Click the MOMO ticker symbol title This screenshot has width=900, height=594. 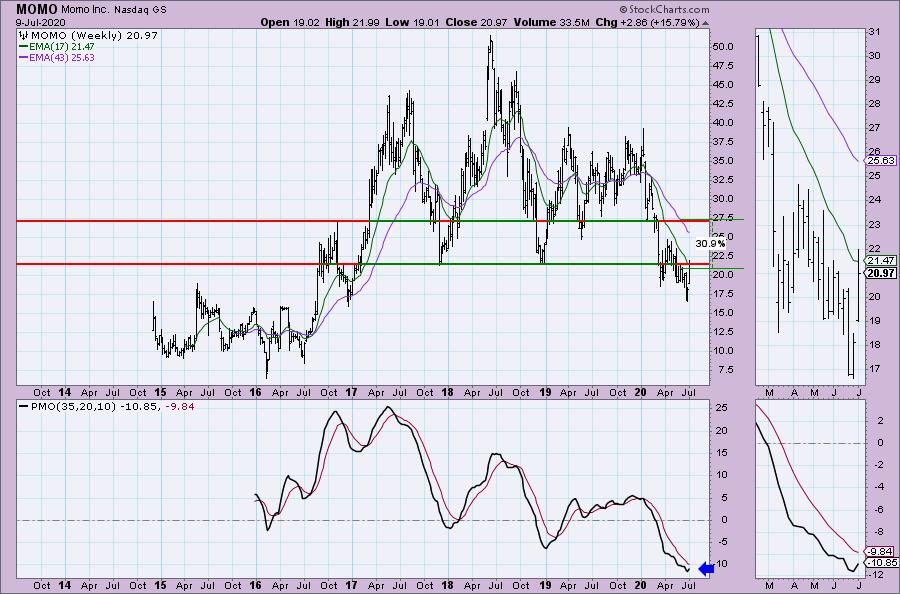pyautogui.click(x=37, y=9)
